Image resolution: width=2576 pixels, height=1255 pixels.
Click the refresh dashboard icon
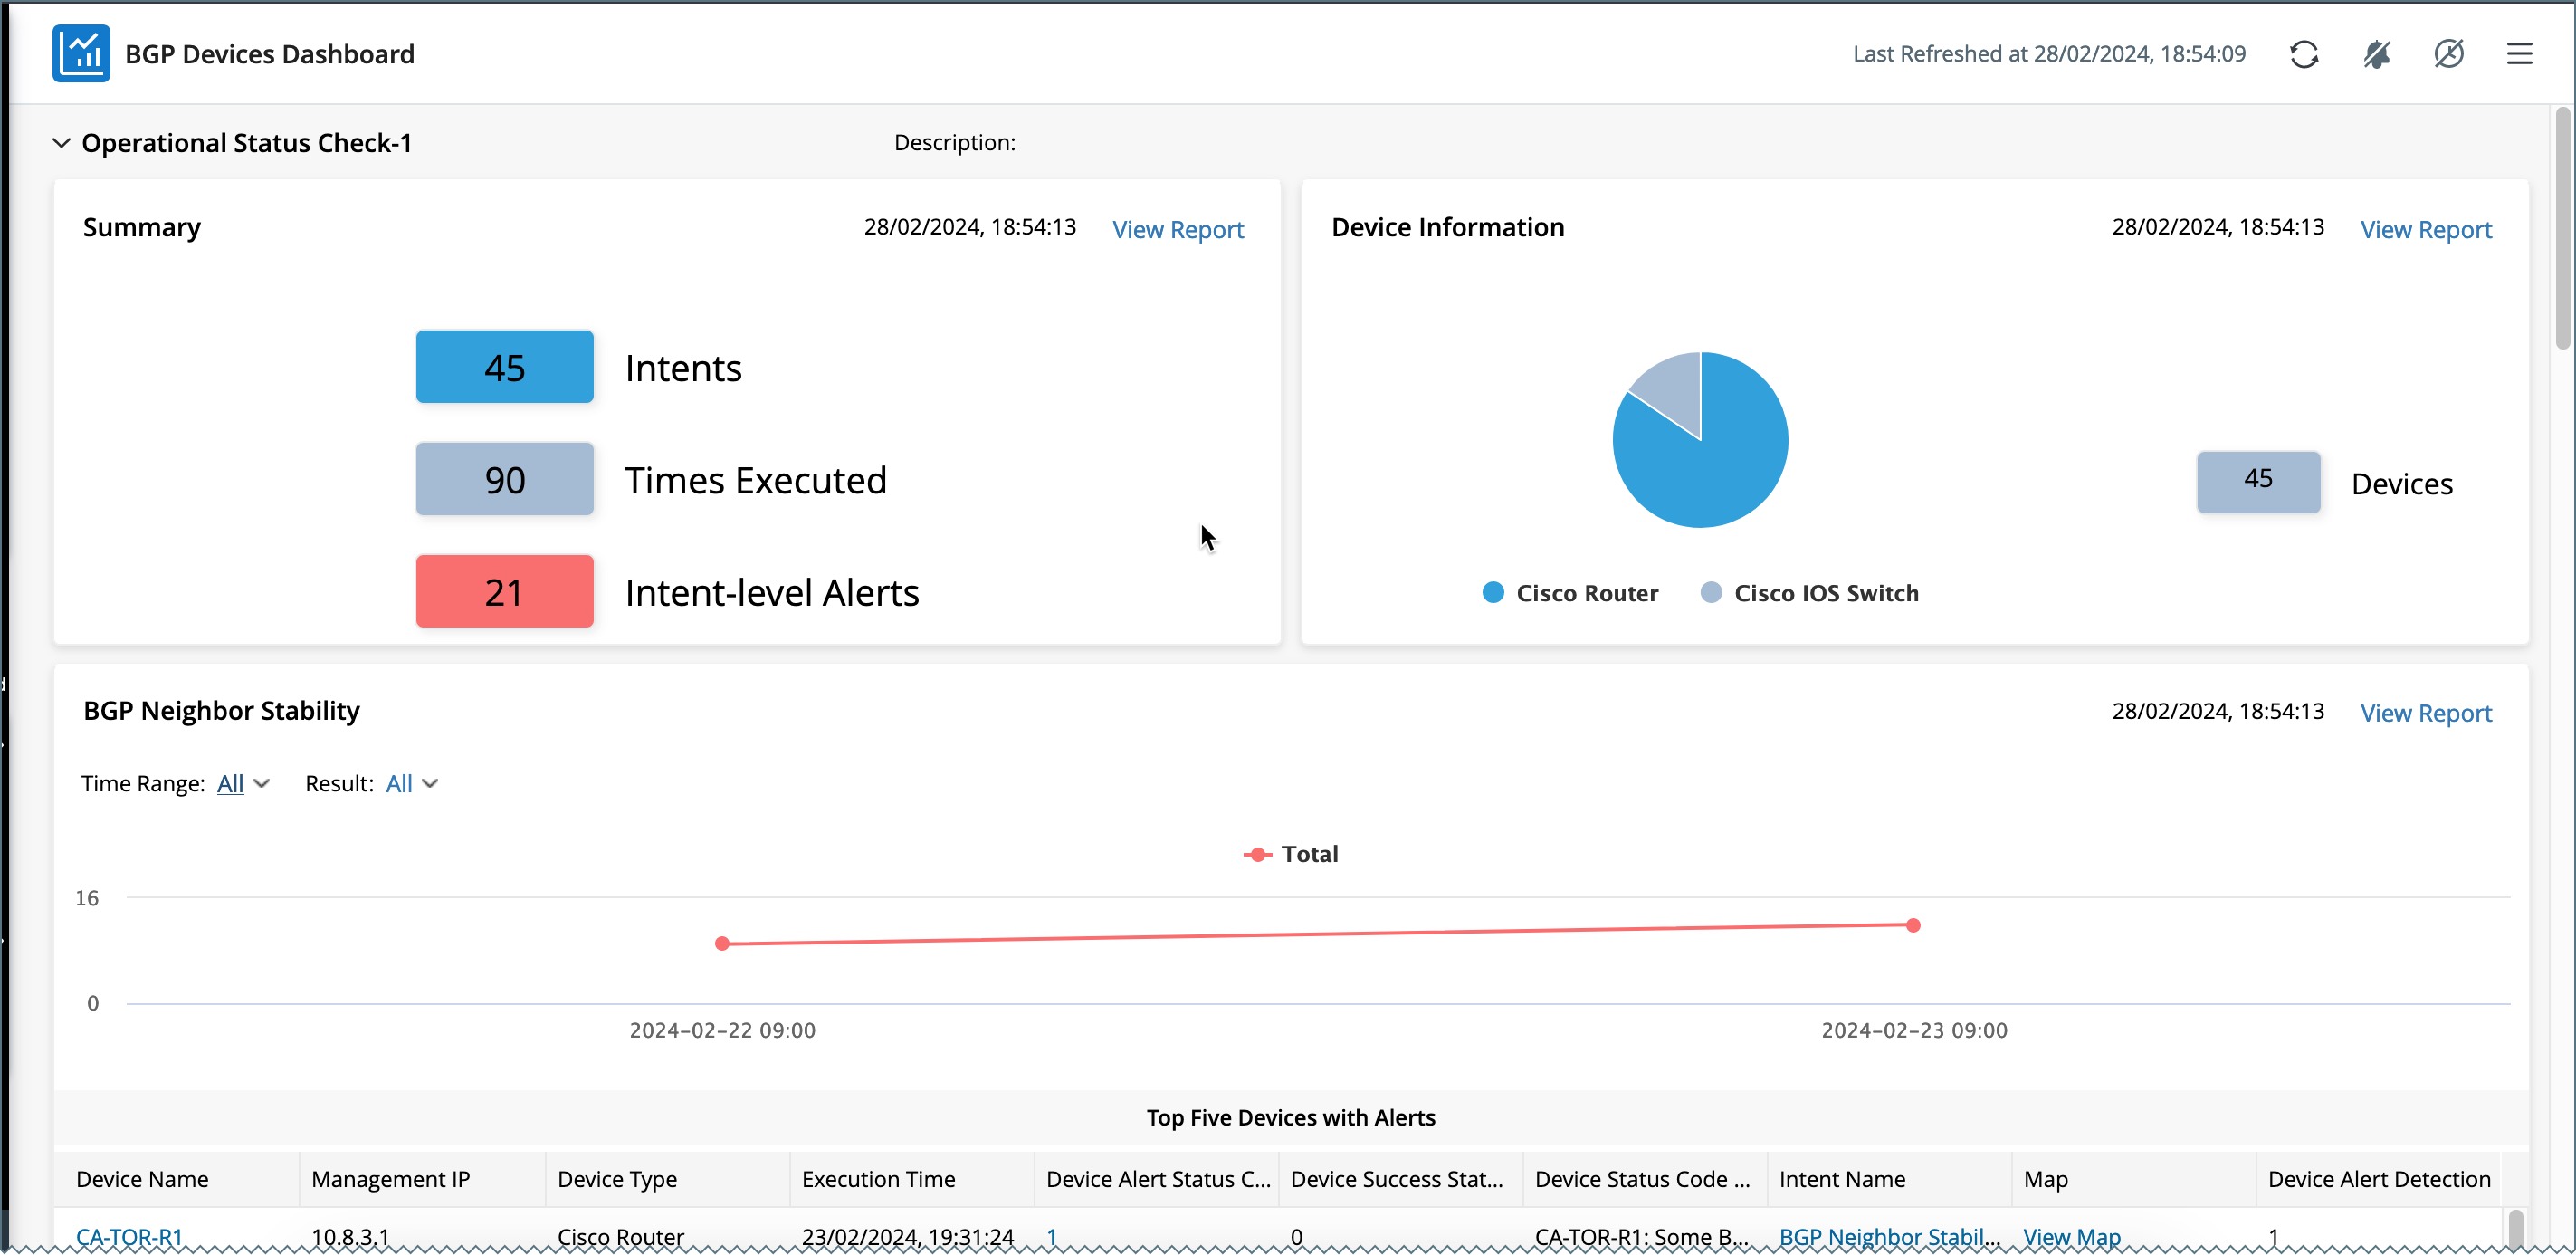click(x=2304, y=54)
